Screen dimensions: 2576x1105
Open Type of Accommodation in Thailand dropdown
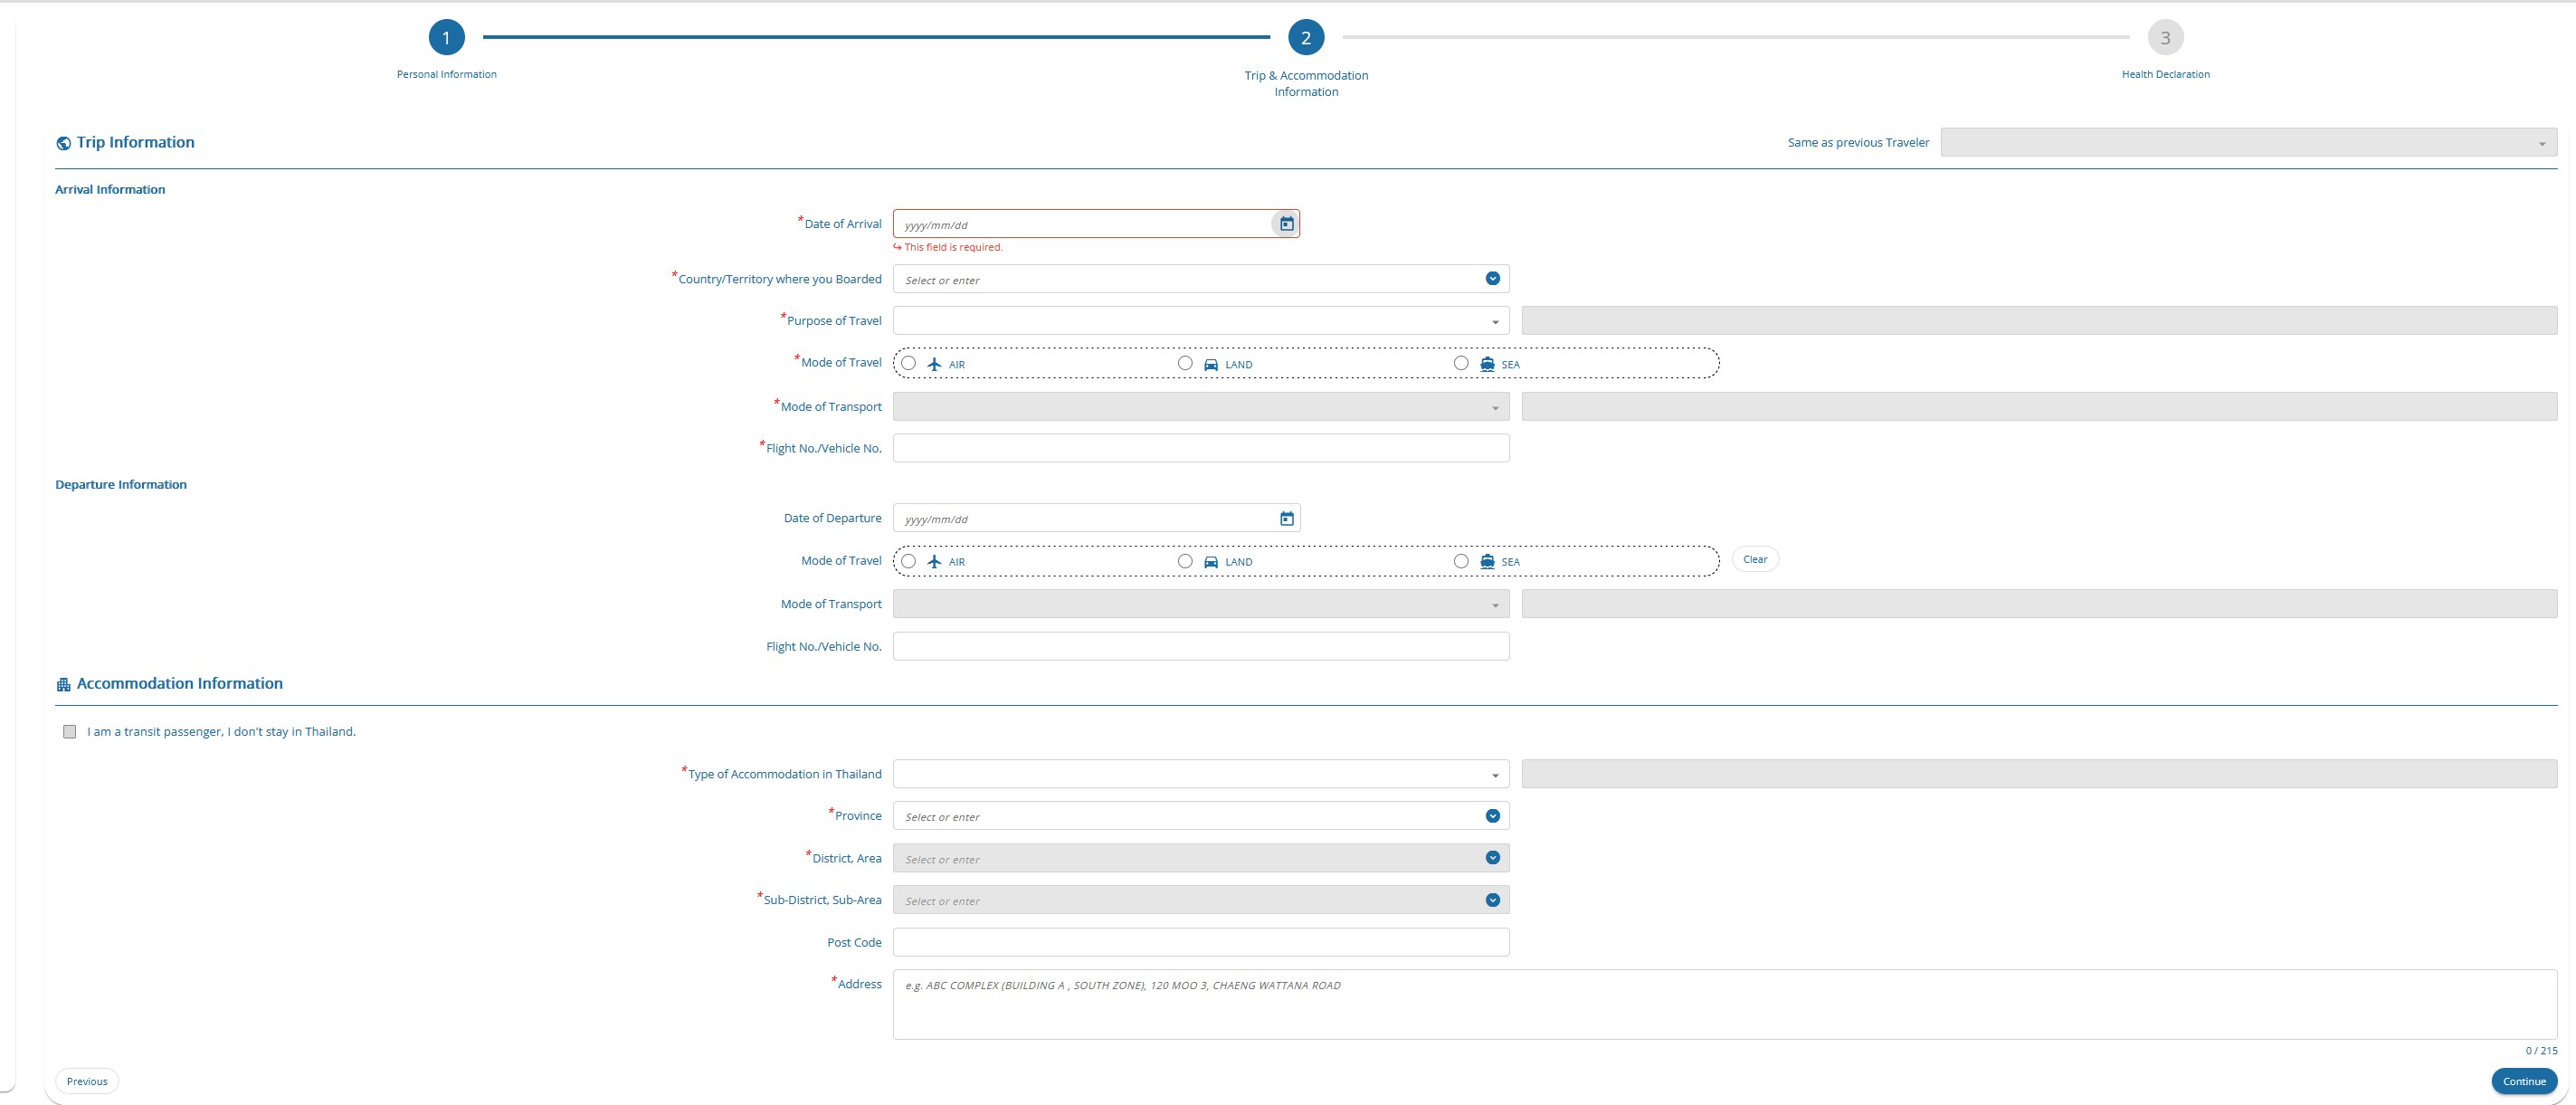point(1200,774)
